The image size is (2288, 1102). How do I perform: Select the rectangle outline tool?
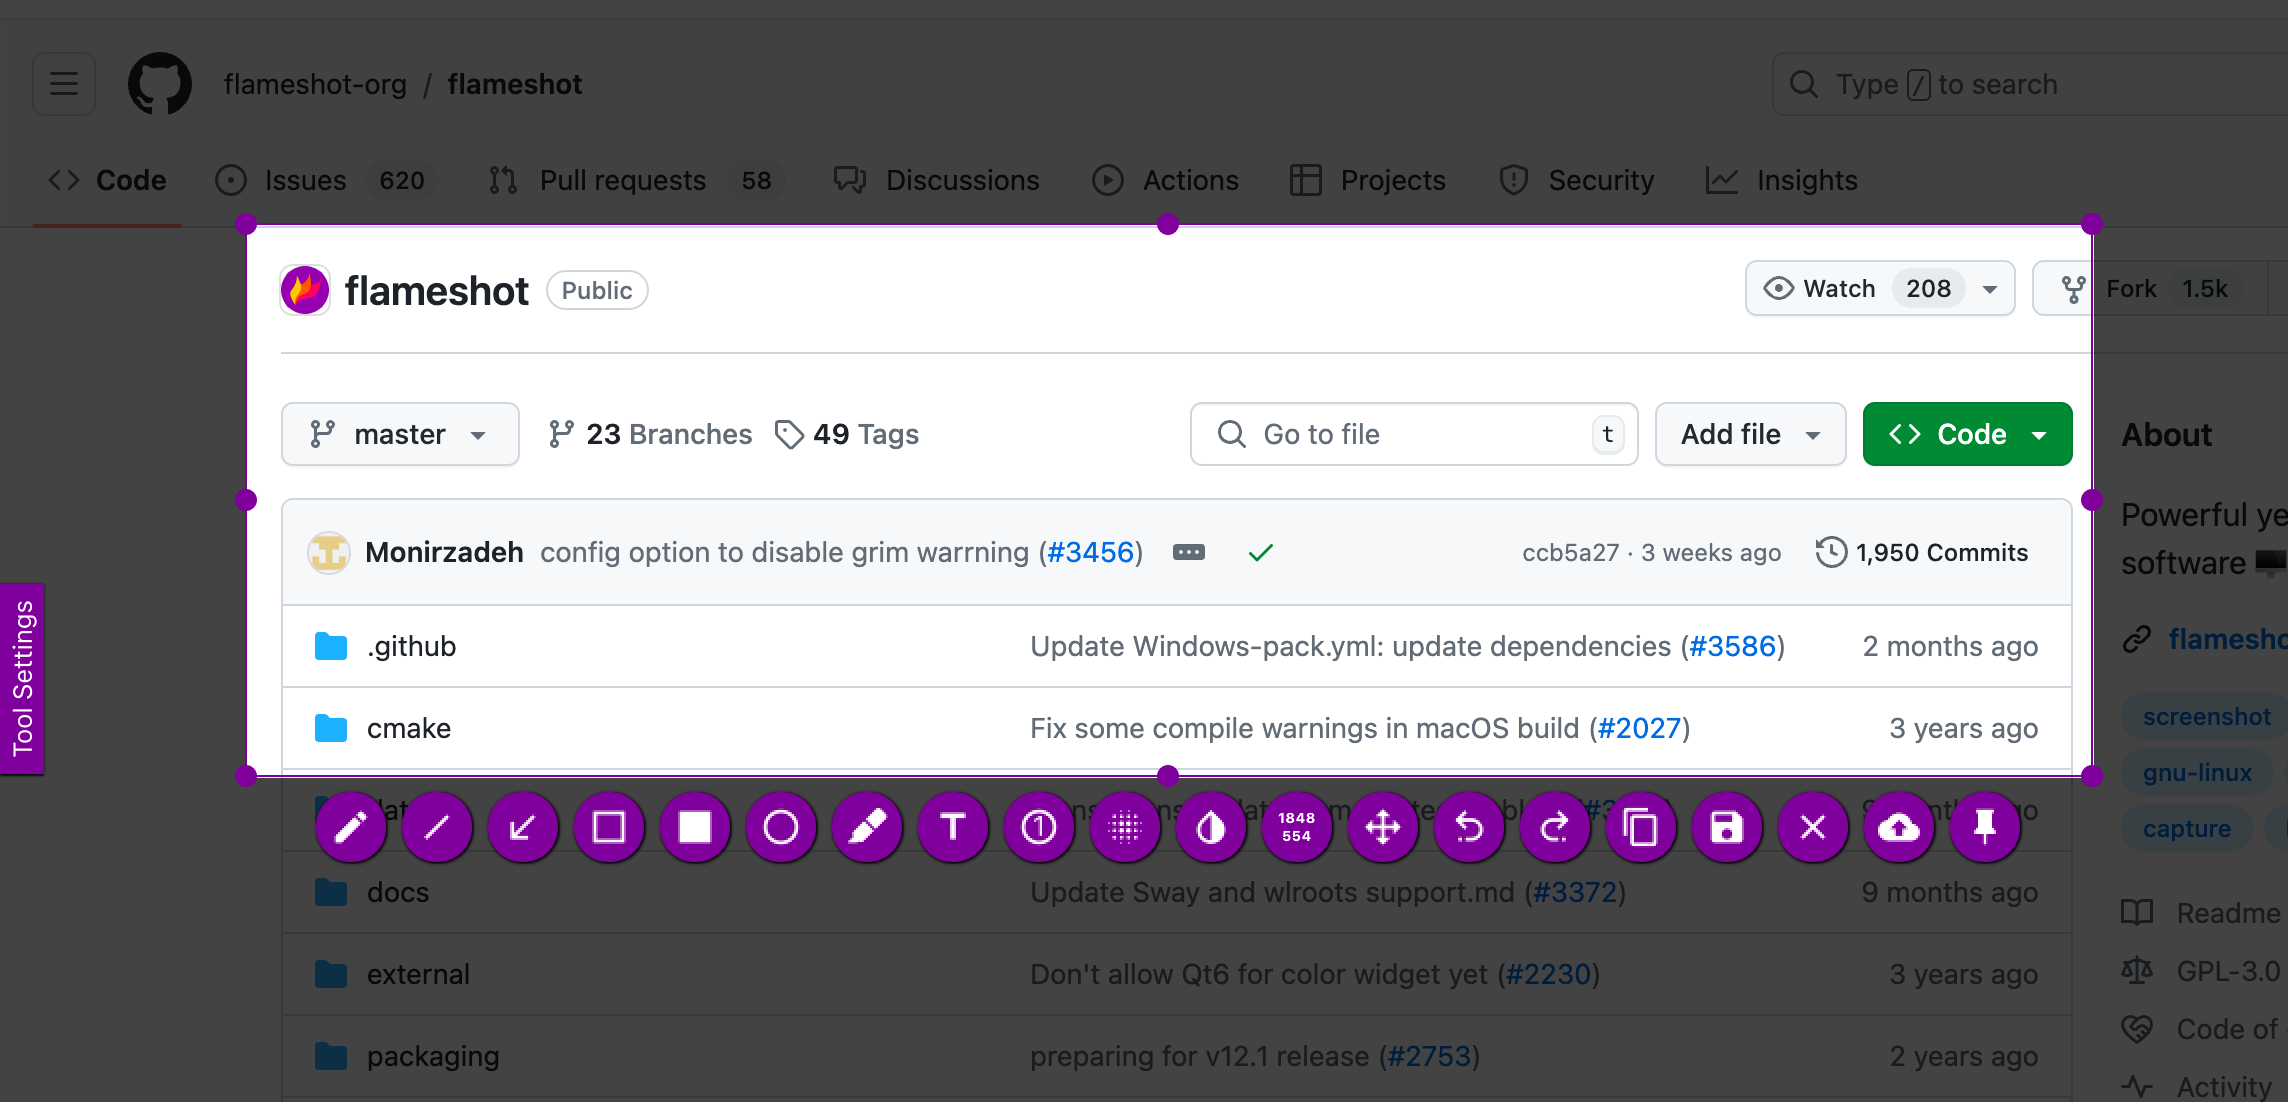[609, 827]
